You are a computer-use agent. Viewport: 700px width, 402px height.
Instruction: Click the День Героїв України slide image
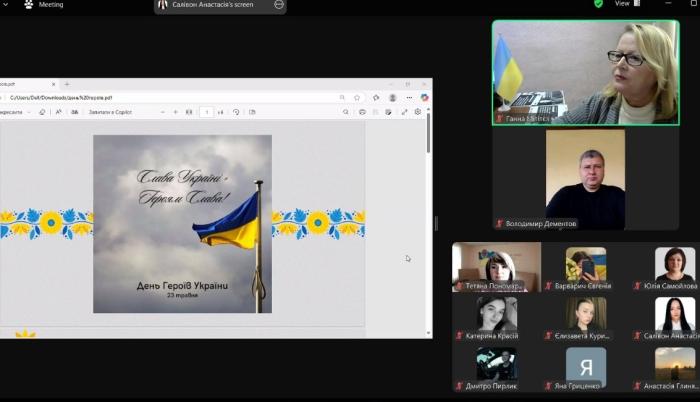pyautogui.click(x=182, y=224)
